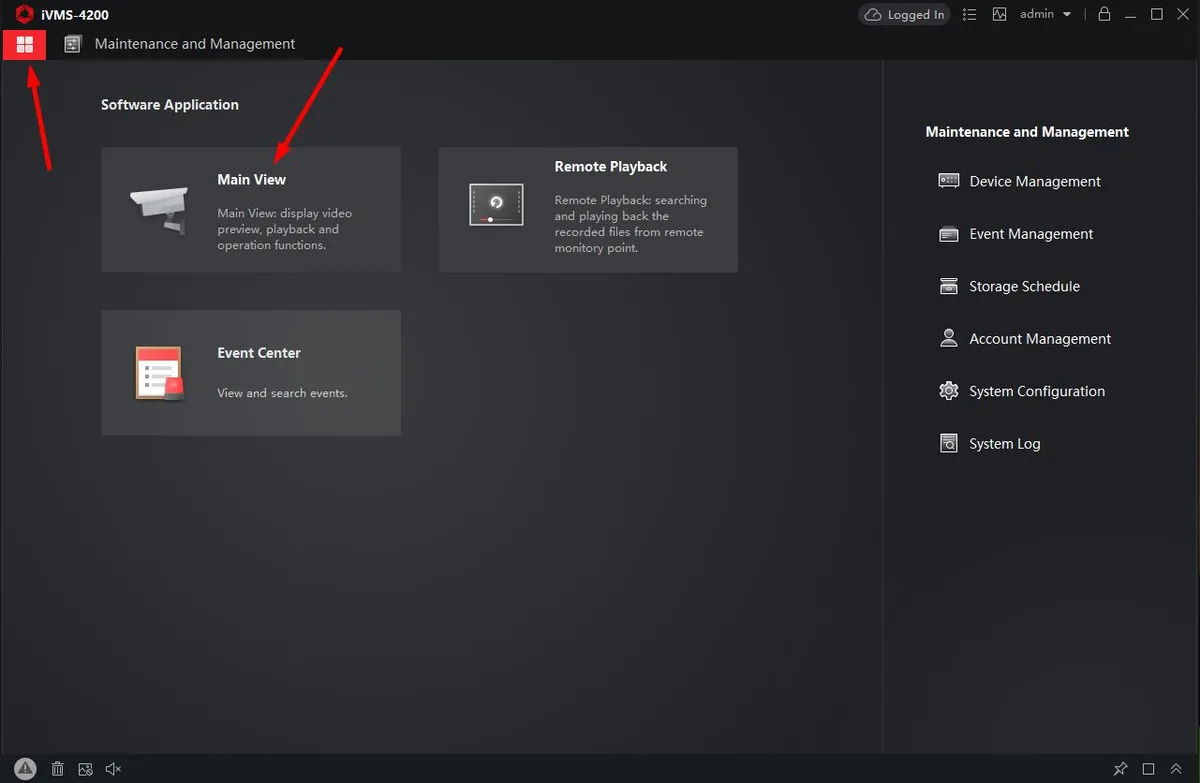The width and height of the screenshot is (1200, 783).
Task: Click the System Log icon
Action: click(948, 444)
